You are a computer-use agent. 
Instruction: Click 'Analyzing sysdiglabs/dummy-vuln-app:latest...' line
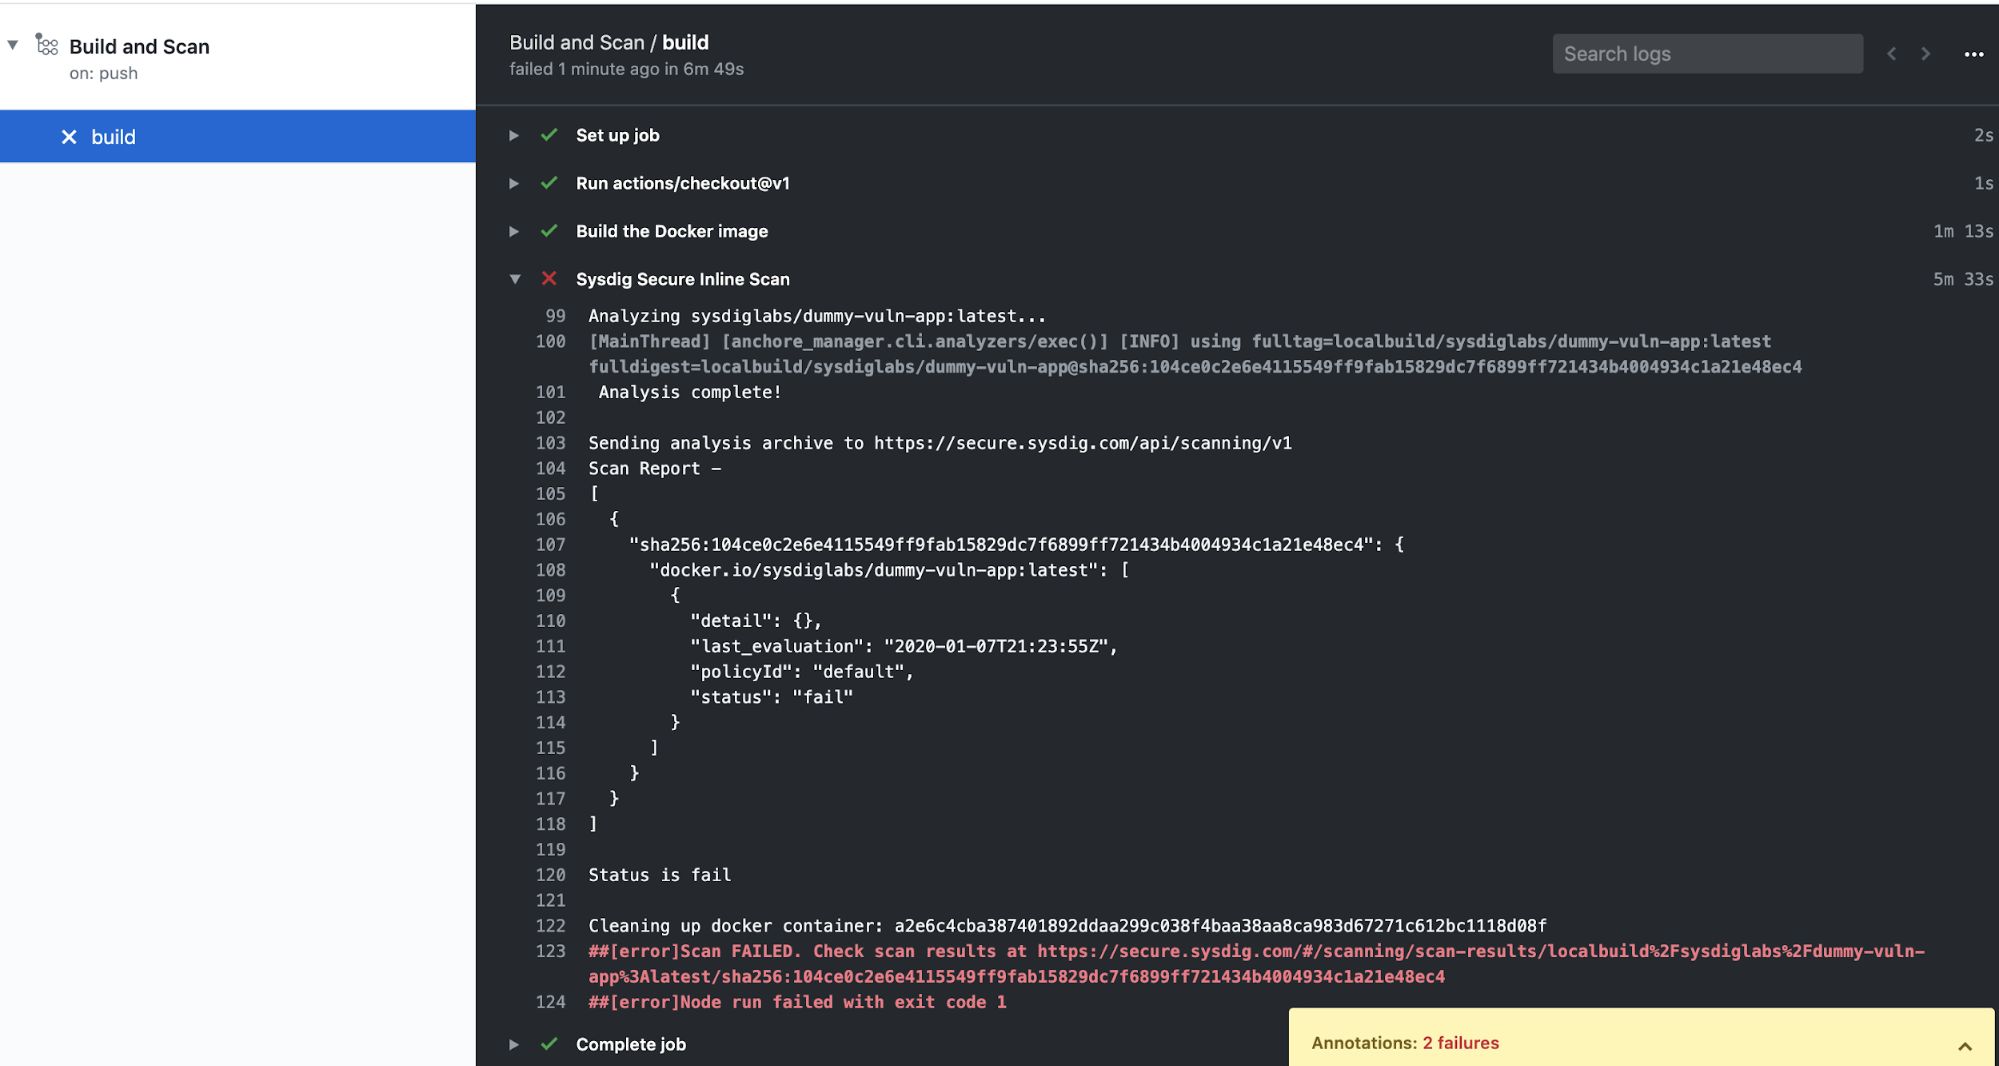pyautogui.click(x=817, y=316)
